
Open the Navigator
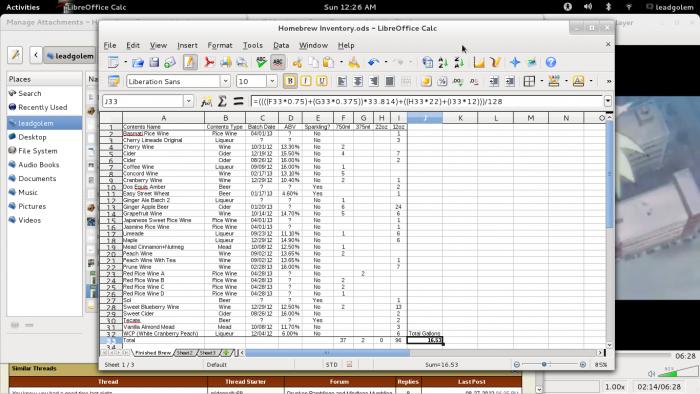coord(515,62)
